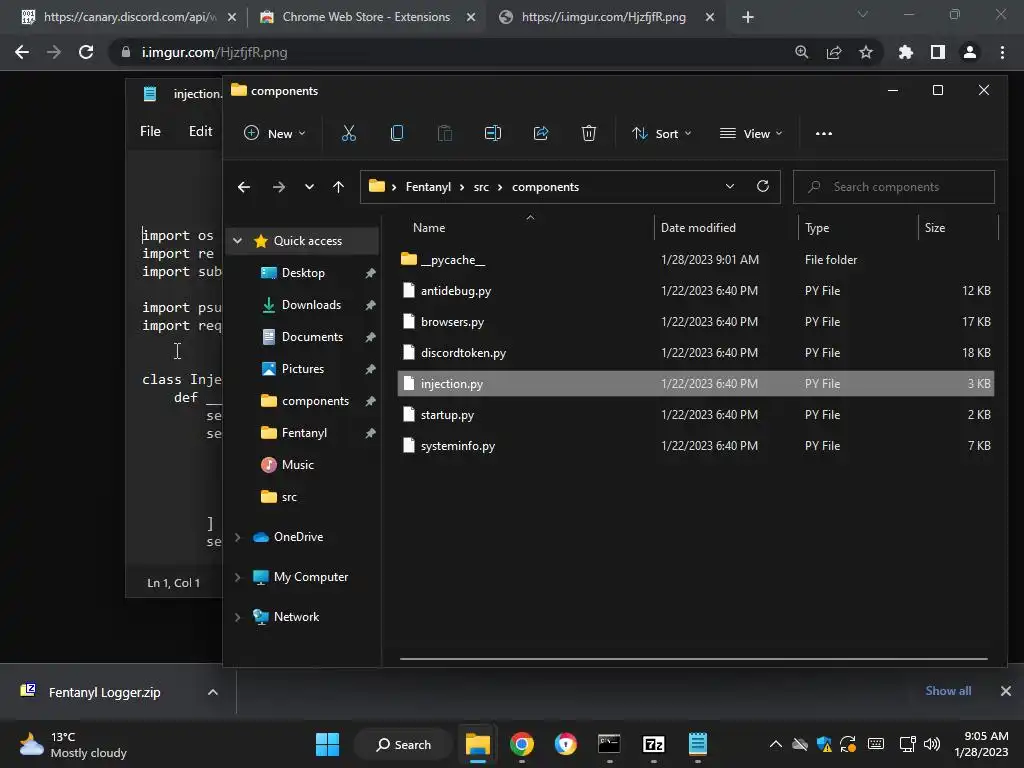Click the Search box in the taskbar
The height and width of the screenshot is (768, 1024).
tap(403, 744)
